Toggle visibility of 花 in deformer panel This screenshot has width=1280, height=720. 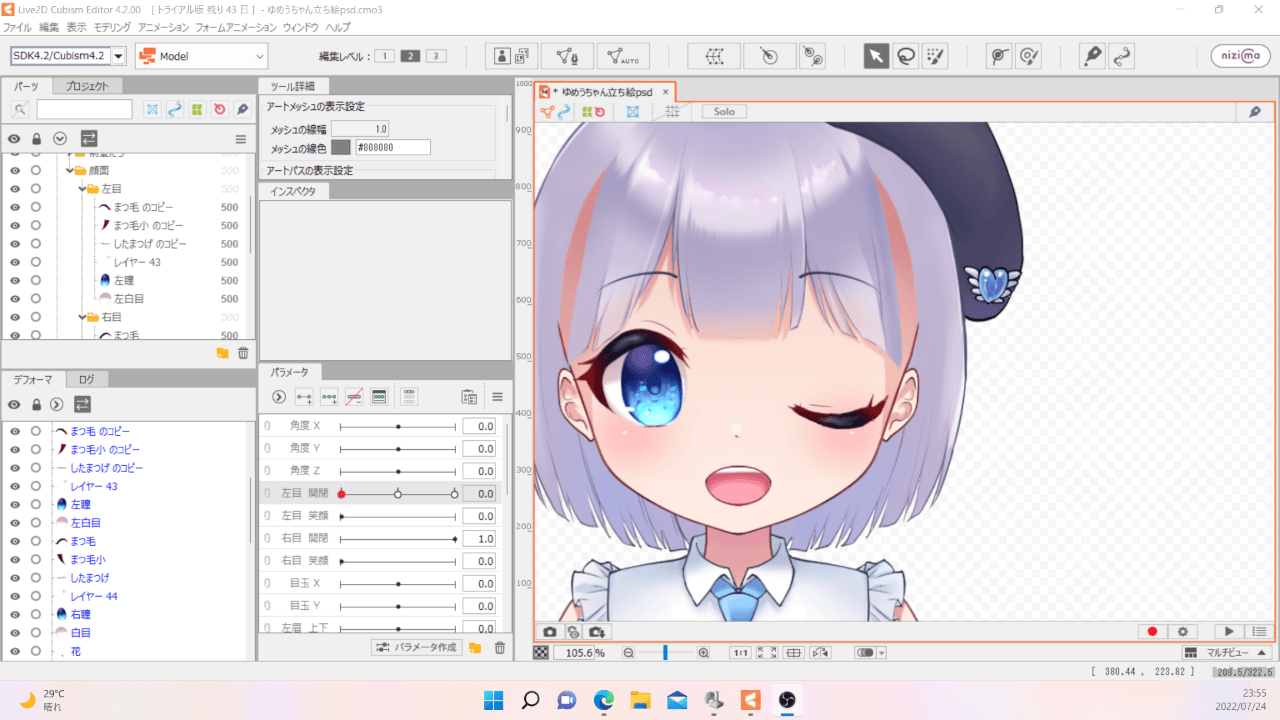click(x=15, y=651)
